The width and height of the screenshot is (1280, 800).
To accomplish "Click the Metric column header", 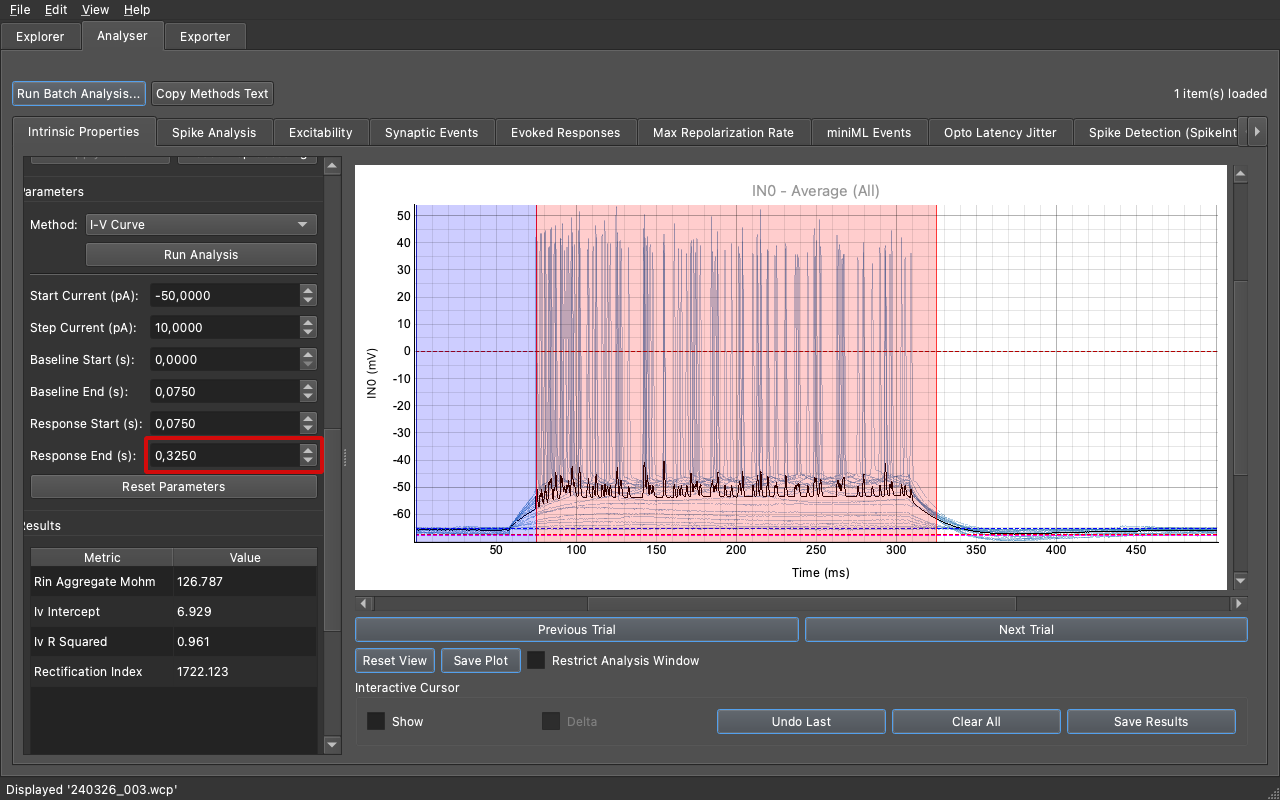I will click(x=102, y=558).
